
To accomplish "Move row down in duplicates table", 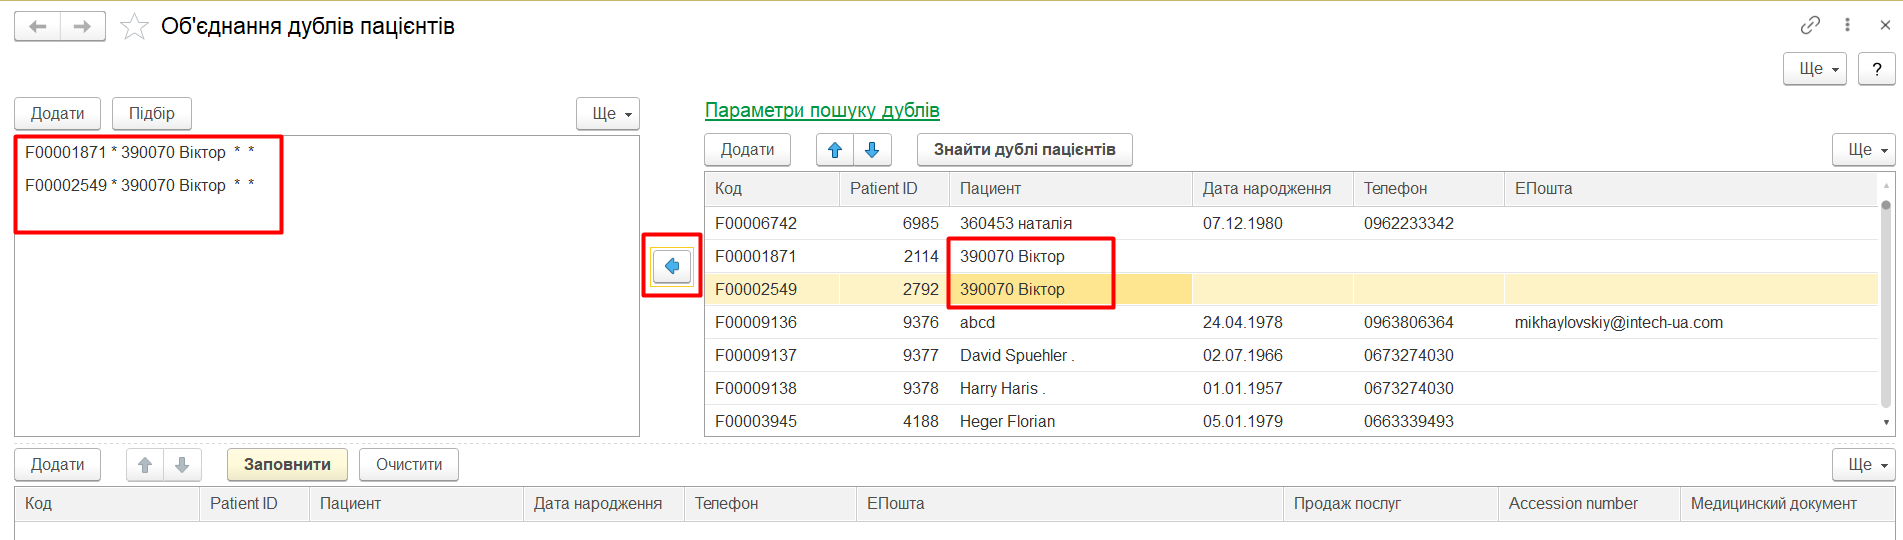I will (x=872, y=150).
